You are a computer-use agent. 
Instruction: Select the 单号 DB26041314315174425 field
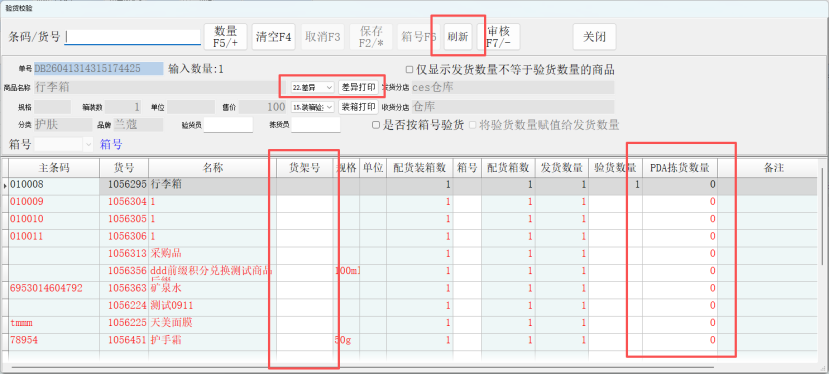tap(99, 69)
